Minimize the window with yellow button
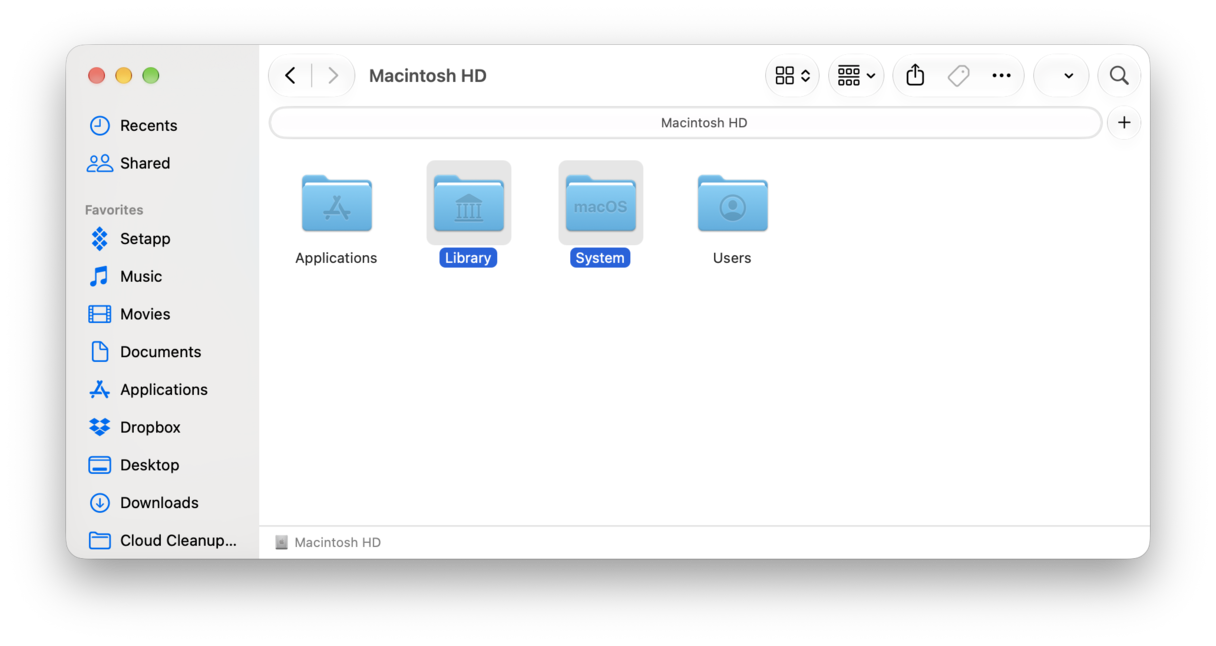Image resolution: width=1216 pixels, height=646 pixels. (124, 76)
